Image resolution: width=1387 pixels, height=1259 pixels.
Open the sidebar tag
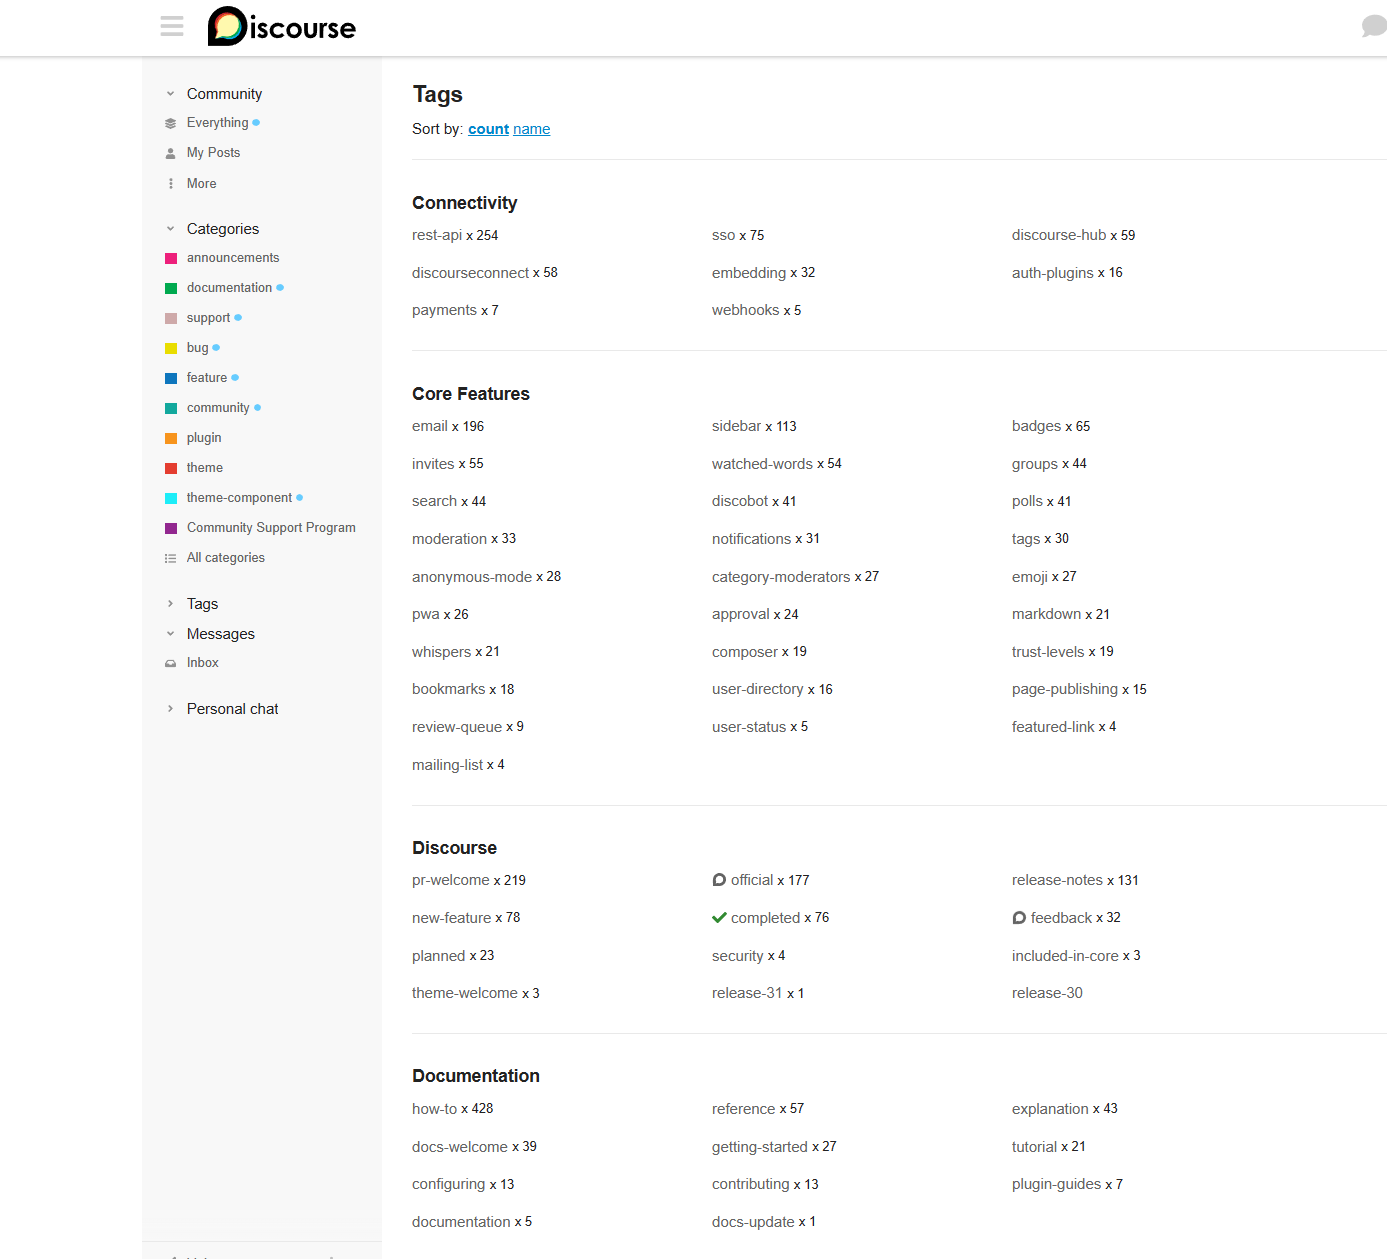click(x=736, y=426)
